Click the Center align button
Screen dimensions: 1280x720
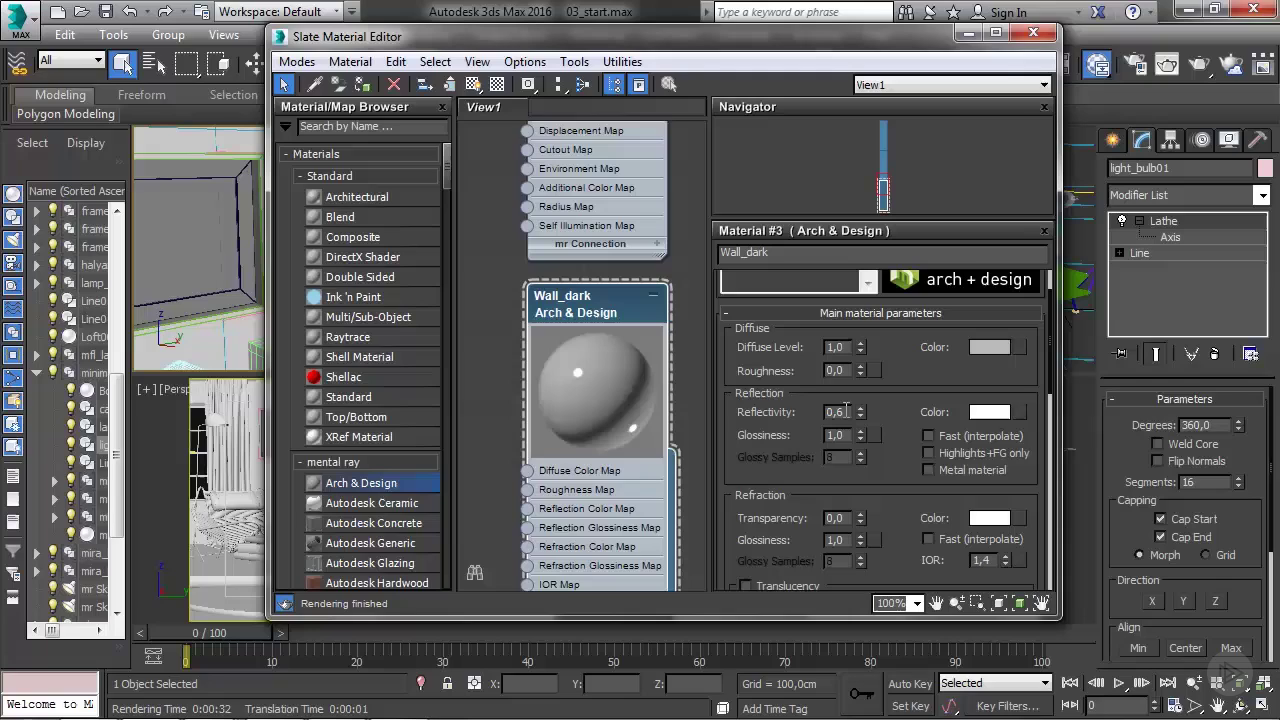(1186, 648)
